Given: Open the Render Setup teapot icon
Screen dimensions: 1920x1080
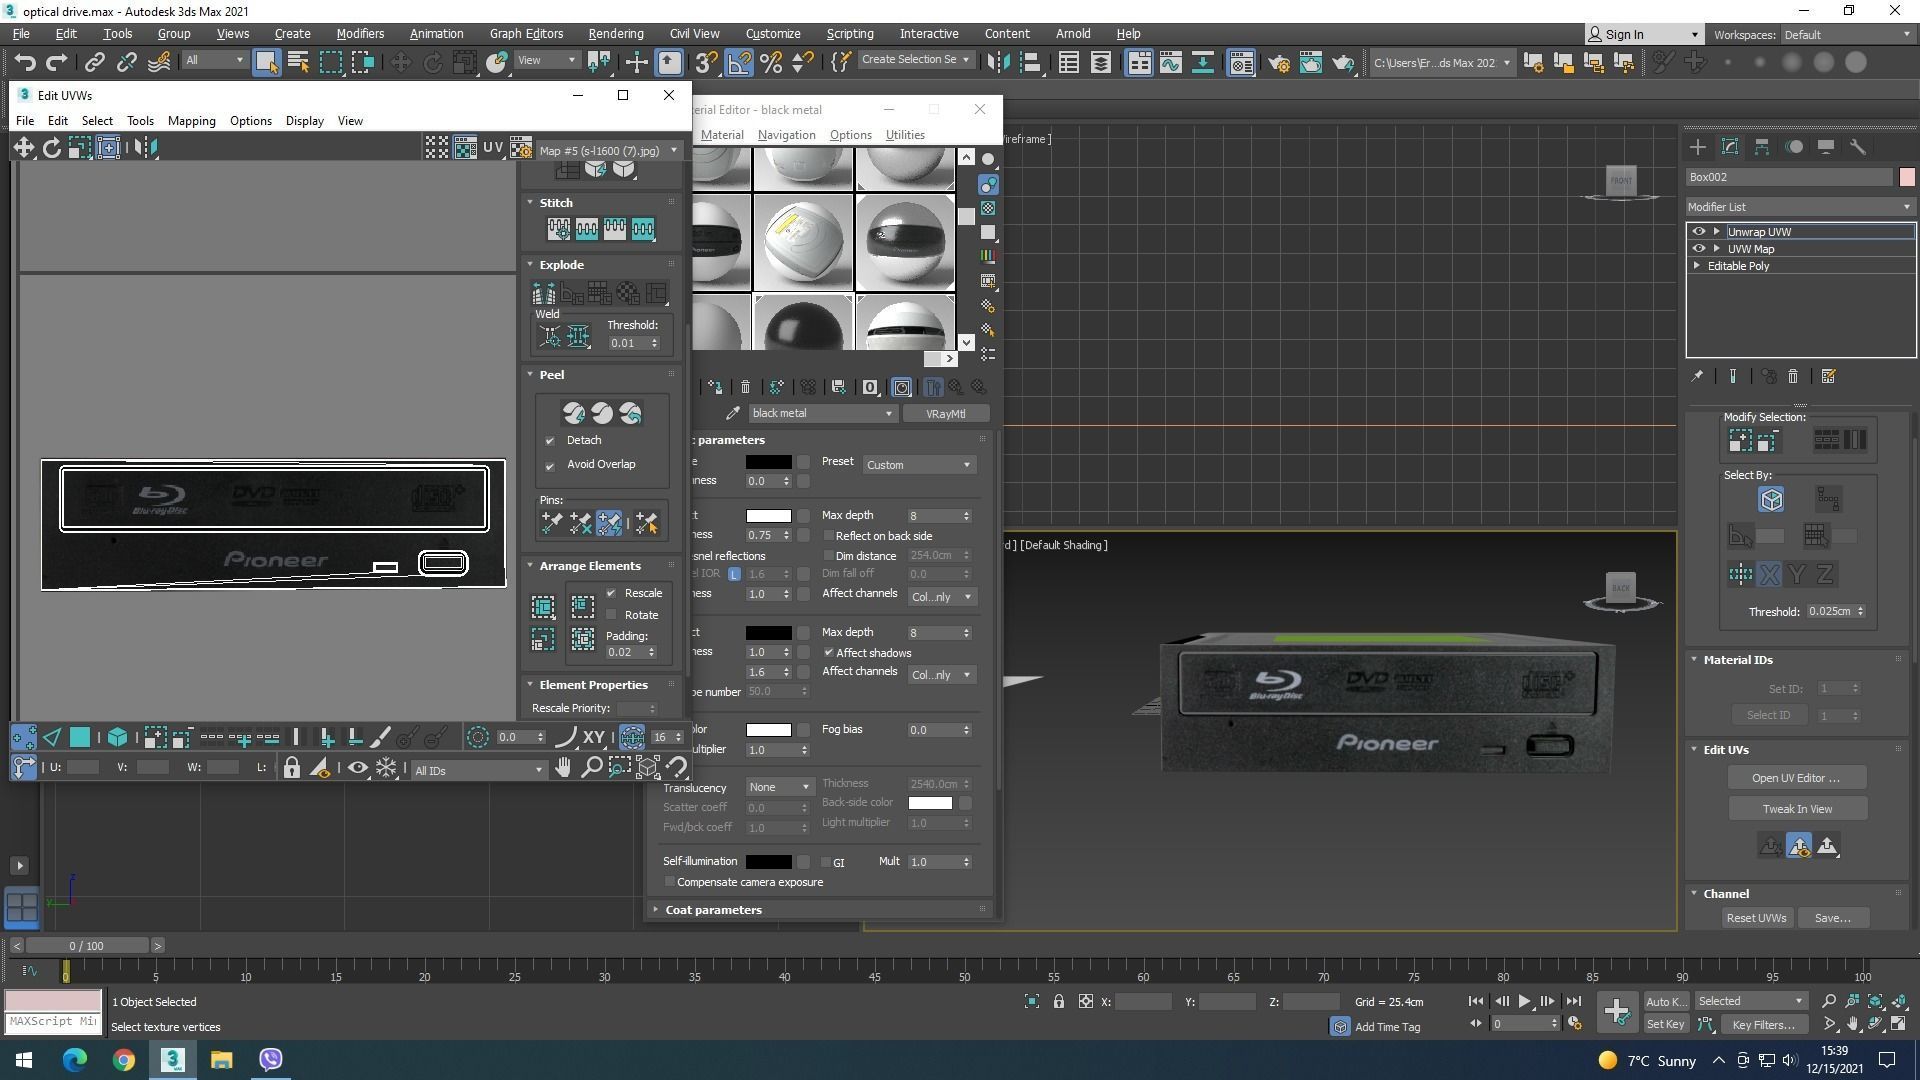Looking at the screenshot, I should click(x=1278, y=63).
